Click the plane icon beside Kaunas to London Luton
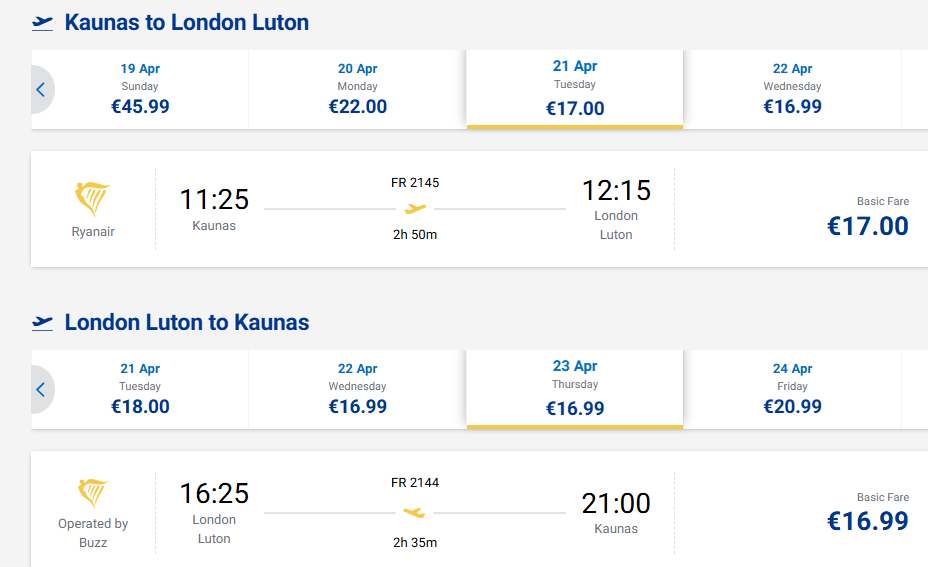This screenshot has width=928, height=567. [42, 23]
